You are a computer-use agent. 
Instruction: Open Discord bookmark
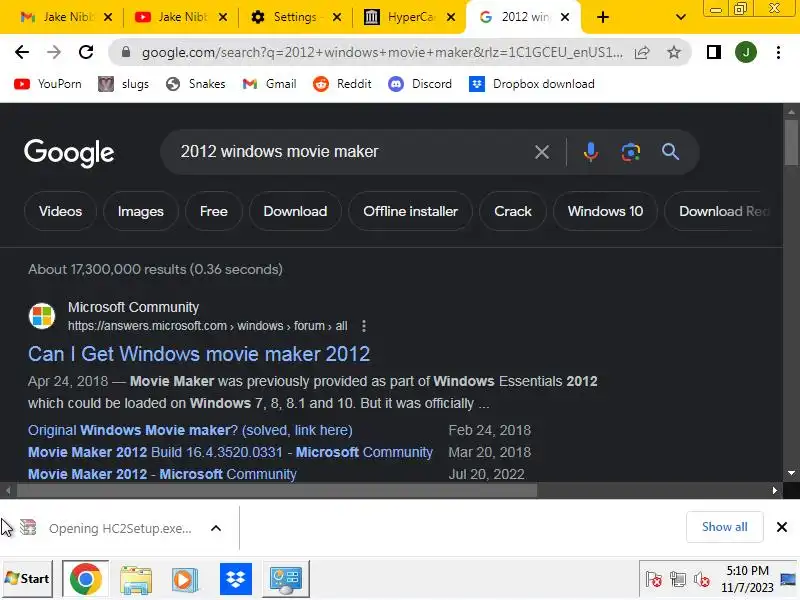[420, 84]
